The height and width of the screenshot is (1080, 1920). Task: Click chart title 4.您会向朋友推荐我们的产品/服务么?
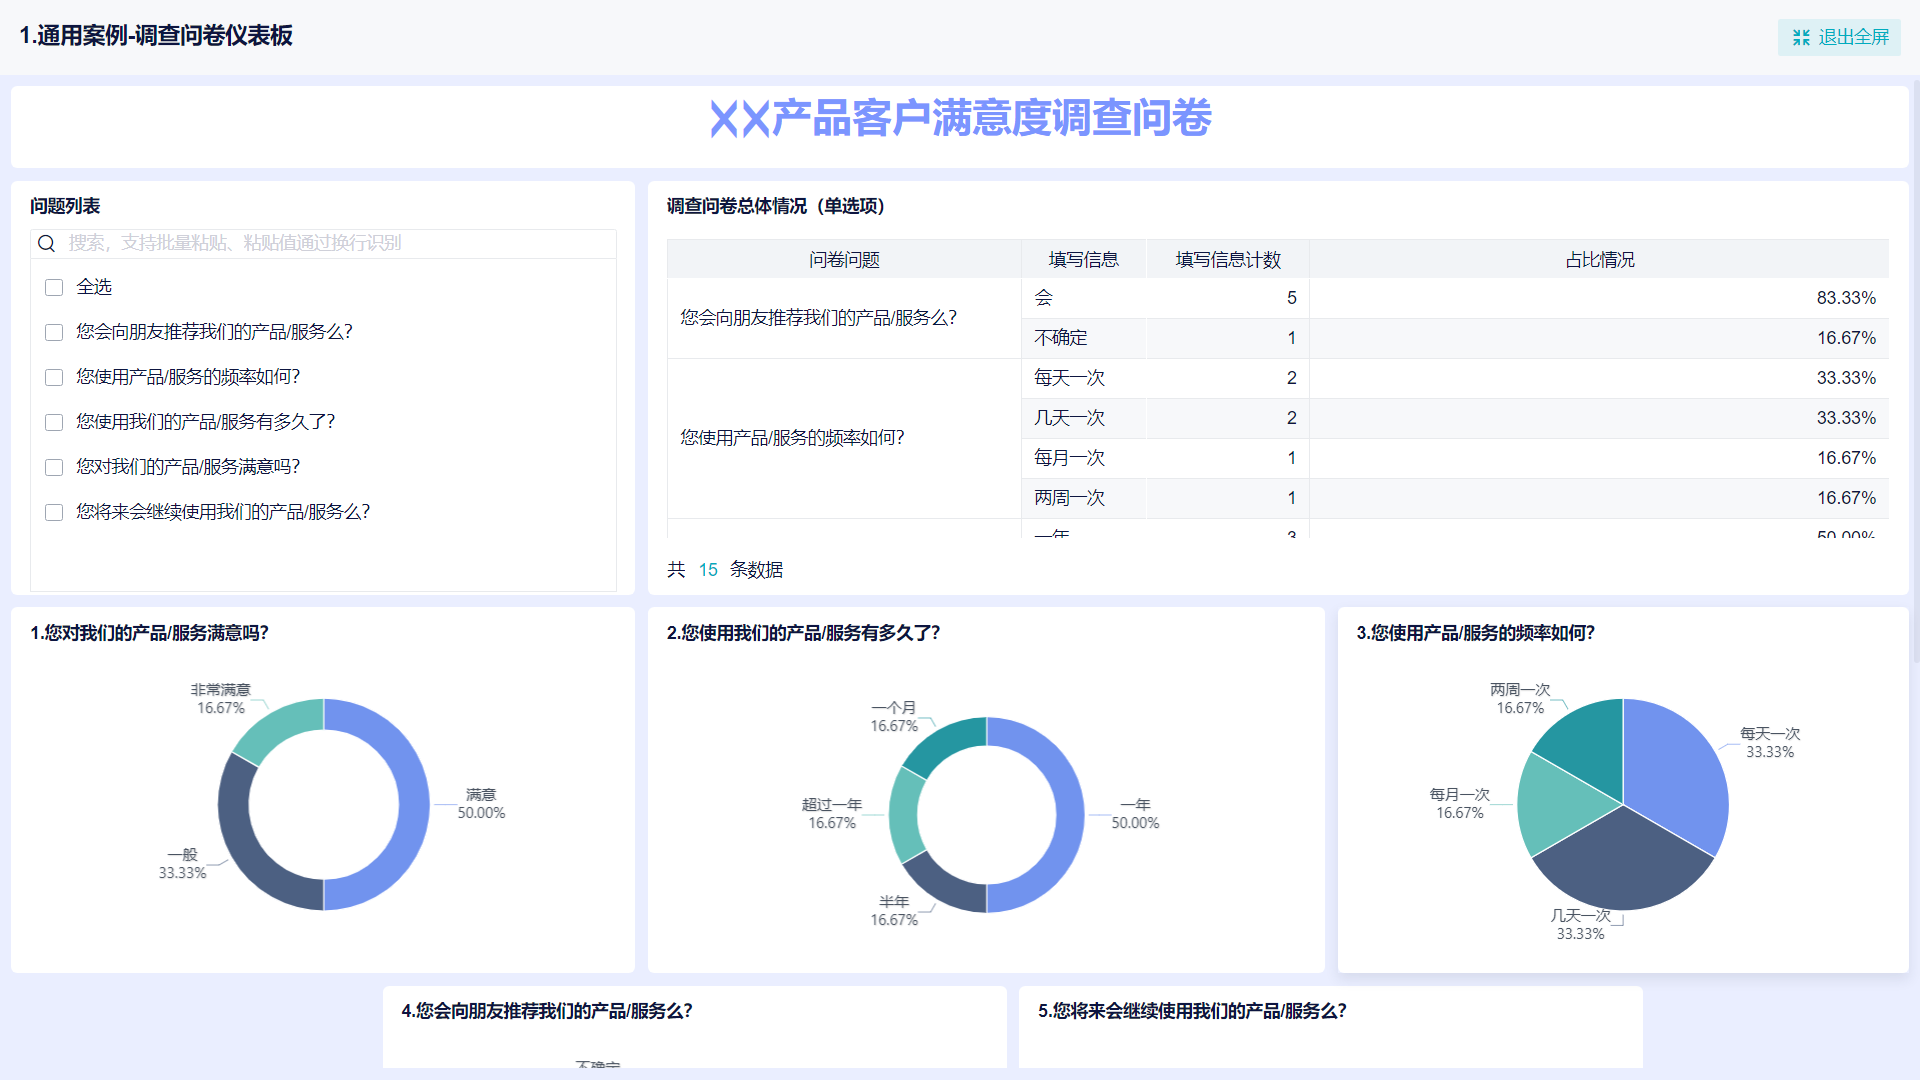coord(547,1011)
